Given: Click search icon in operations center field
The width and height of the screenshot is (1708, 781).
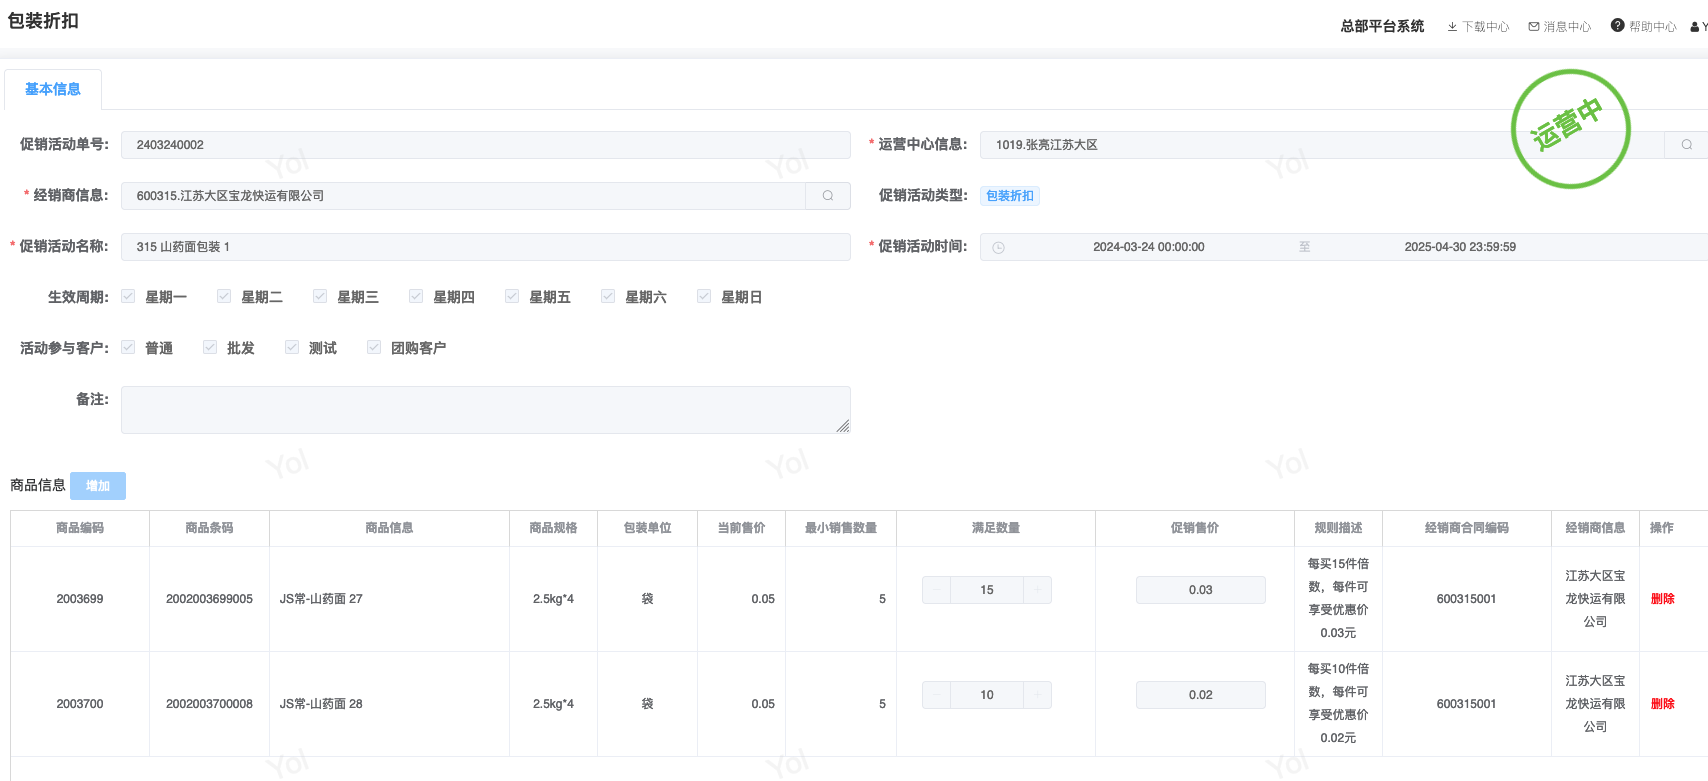Looking at the screenshot, I should pyautogui.click(x=1686, y=145).
